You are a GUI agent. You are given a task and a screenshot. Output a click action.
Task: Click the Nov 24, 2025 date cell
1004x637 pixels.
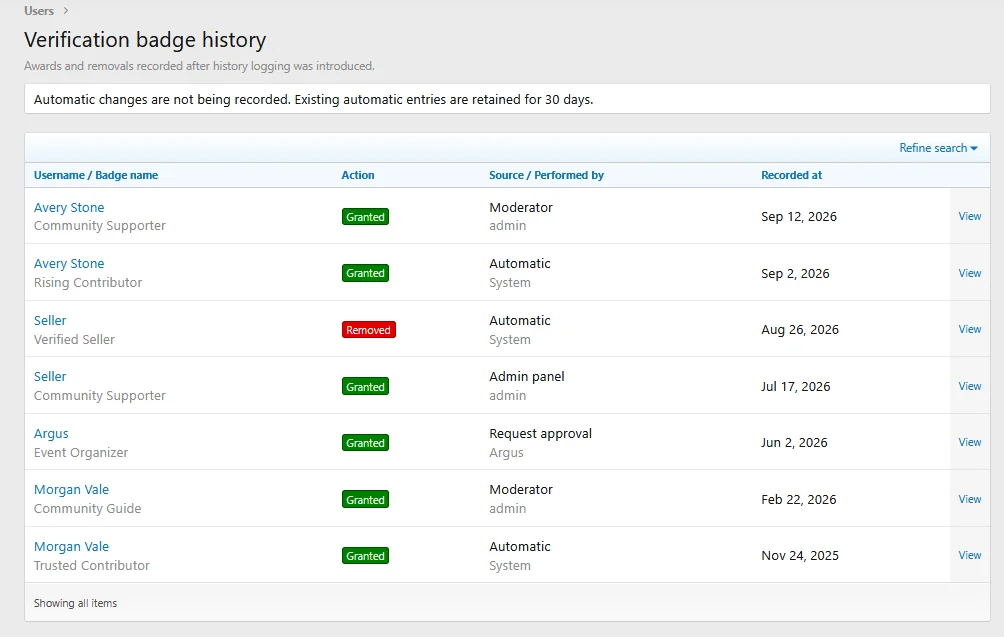click(800, 556)
